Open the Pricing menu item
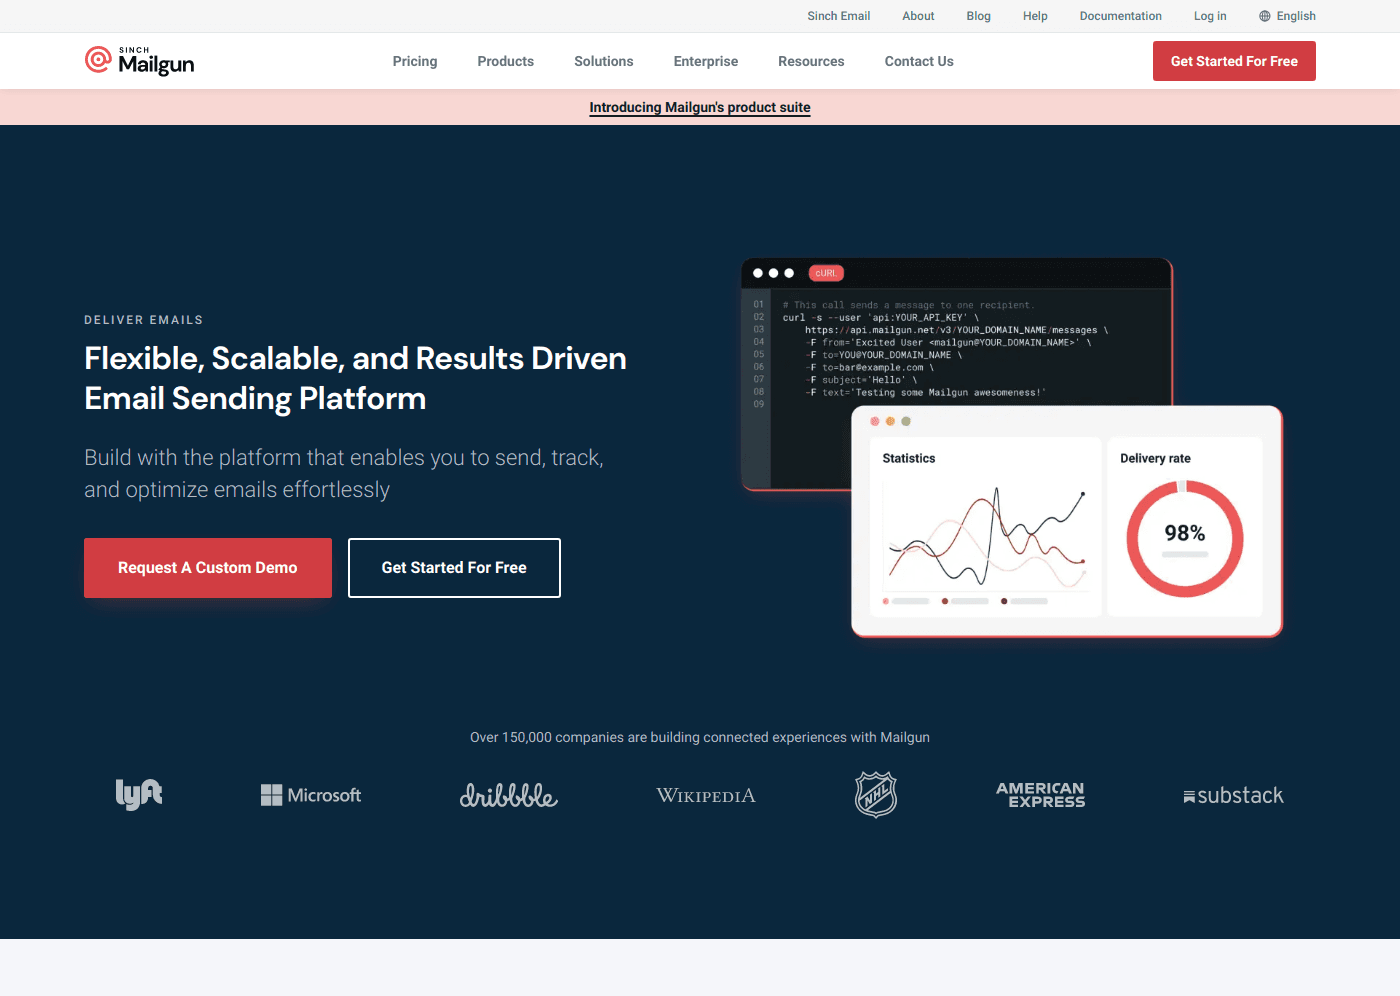Screen dimensions: 1400x996 click(415, 61)
